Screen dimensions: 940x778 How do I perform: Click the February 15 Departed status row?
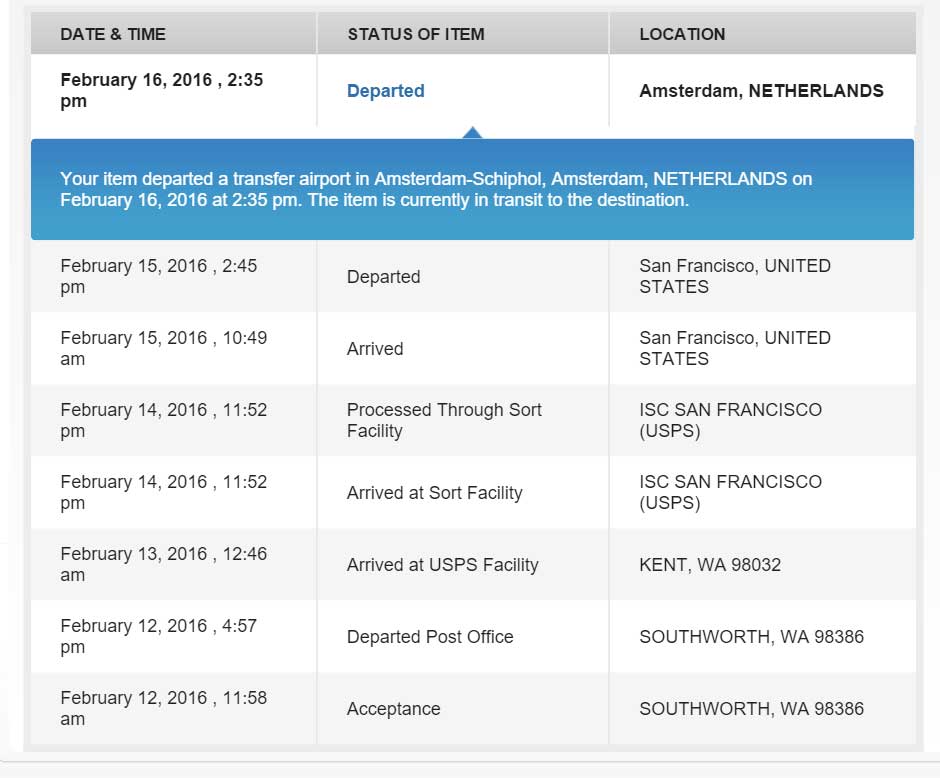[383, 277]
